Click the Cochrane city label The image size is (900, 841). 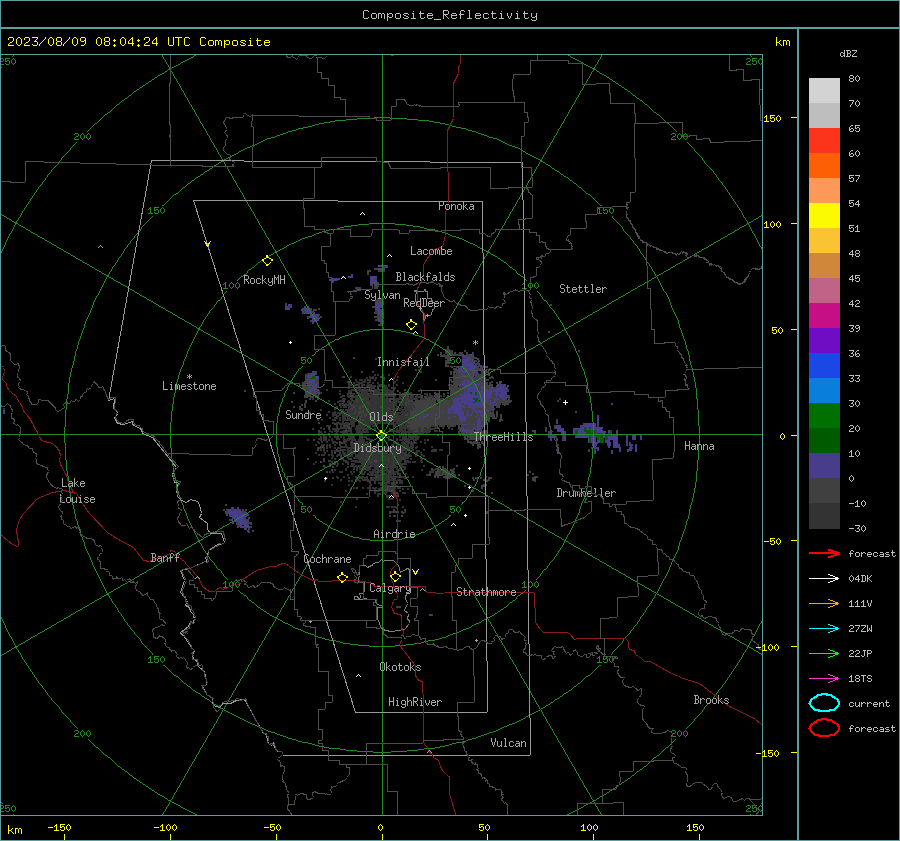click(327, 559)
